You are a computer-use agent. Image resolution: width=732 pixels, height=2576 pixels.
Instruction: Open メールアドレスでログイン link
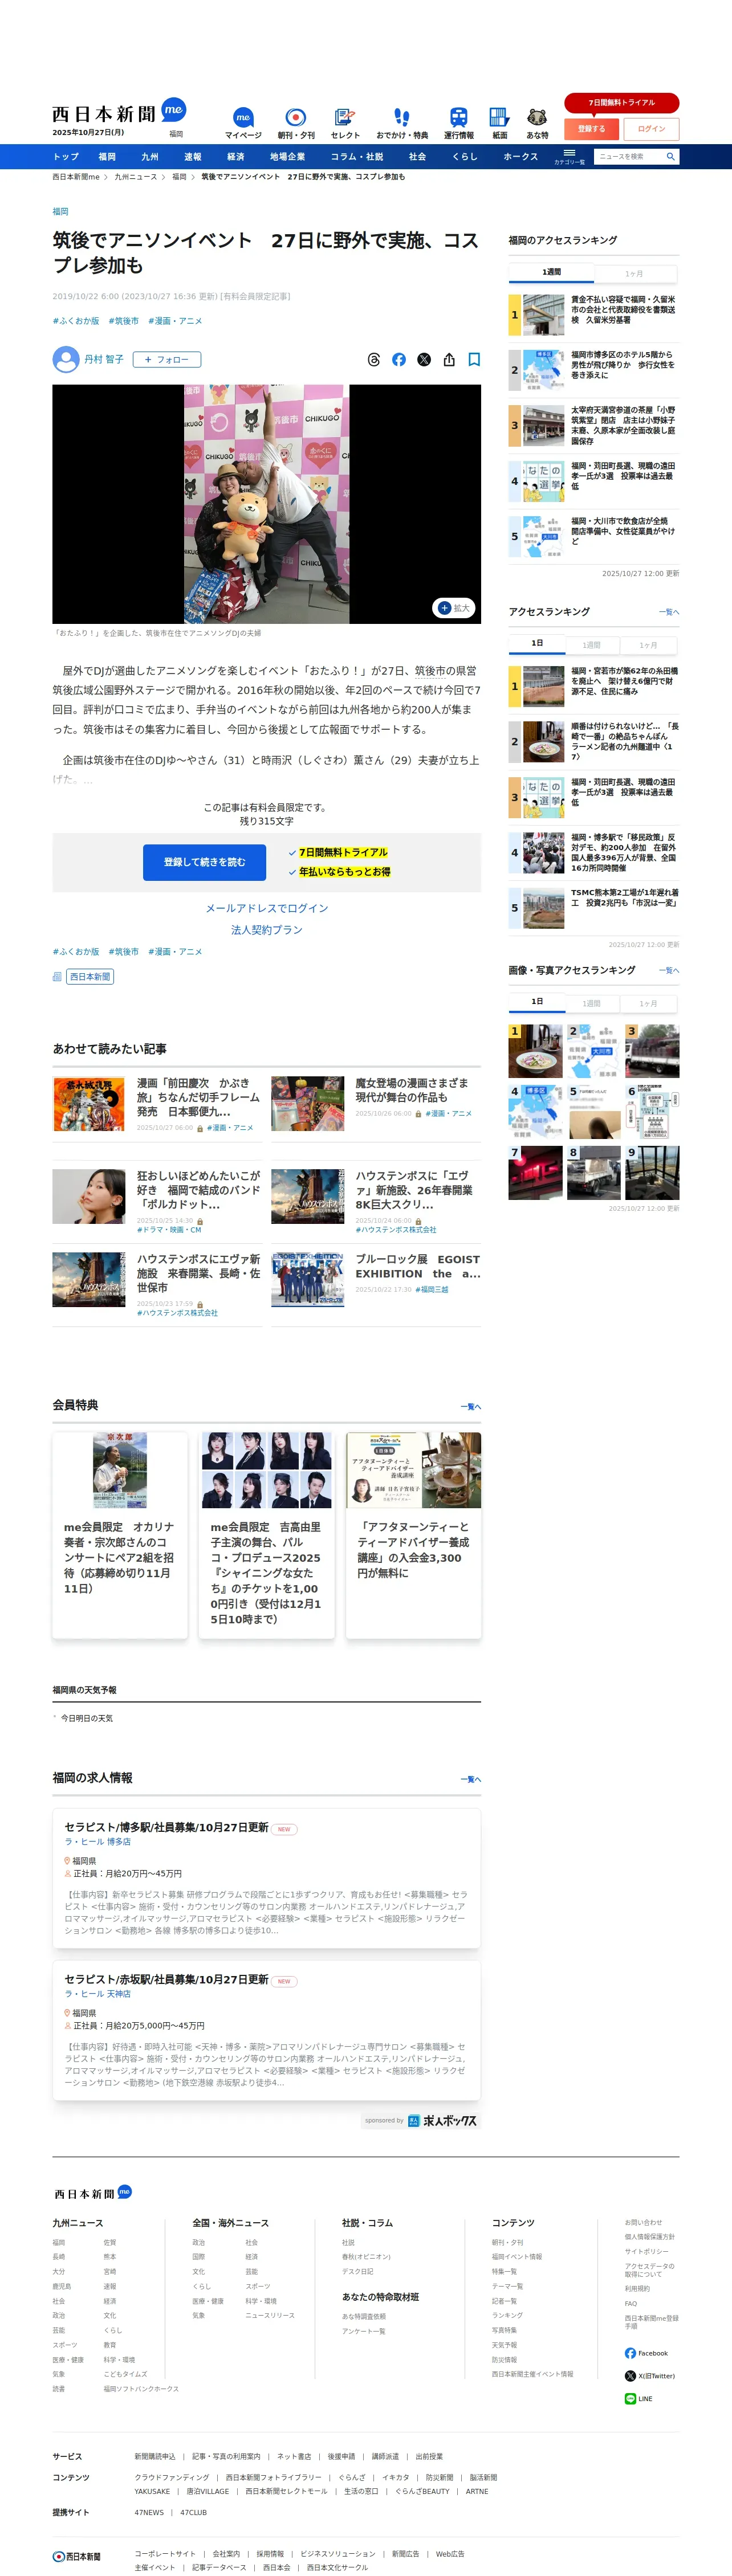(267, 908)
